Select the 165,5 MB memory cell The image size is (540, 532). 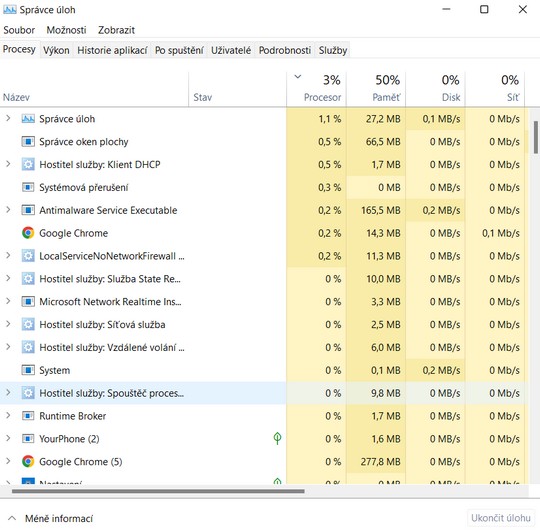376,210
